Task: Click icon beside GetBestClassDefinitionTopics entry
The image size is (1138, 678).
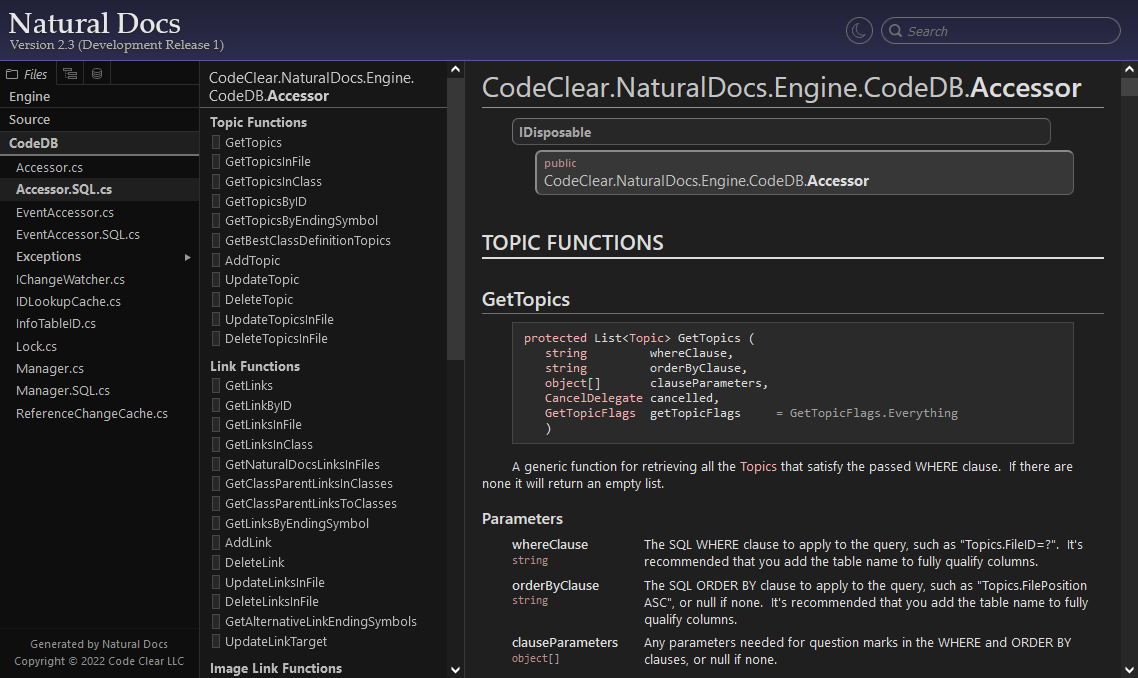Action: tap(216, 240)
